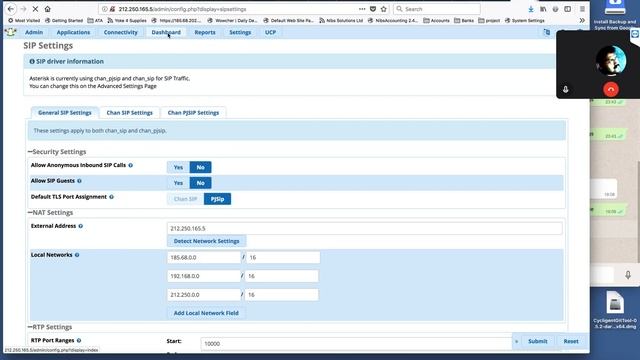This screenshot has width=640, height=360.
Task: Switch to Chan PJSIP Settings tab
Action: pos(193,113)
